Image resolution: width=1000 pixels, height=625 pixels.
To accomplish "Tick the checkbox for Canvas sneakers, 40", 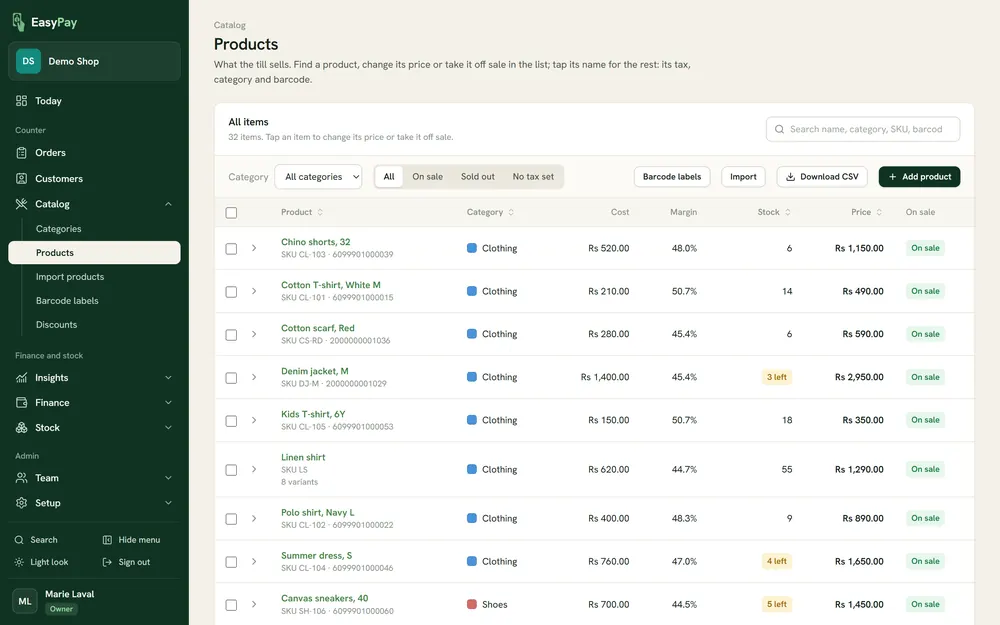I will pyautogui.click(x=232, y=605).
